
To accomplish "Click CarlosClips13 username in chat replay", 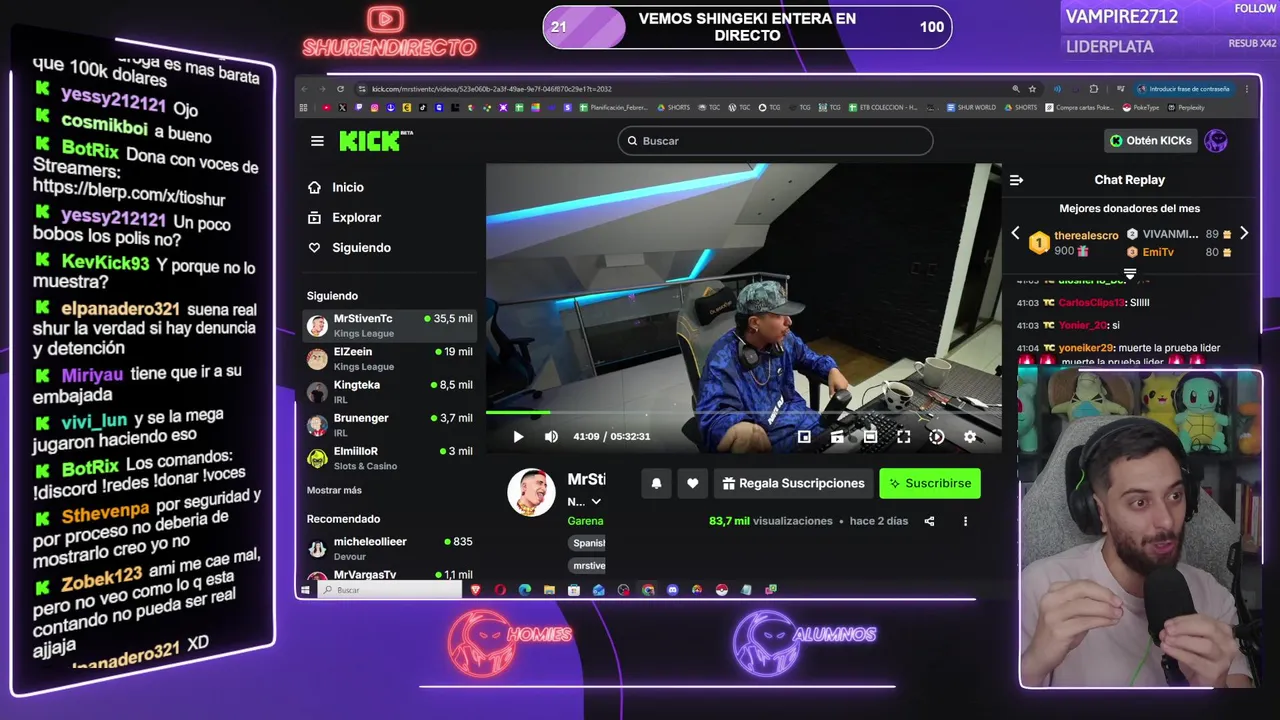I will pyautogui.click(x=1092, y=302).
